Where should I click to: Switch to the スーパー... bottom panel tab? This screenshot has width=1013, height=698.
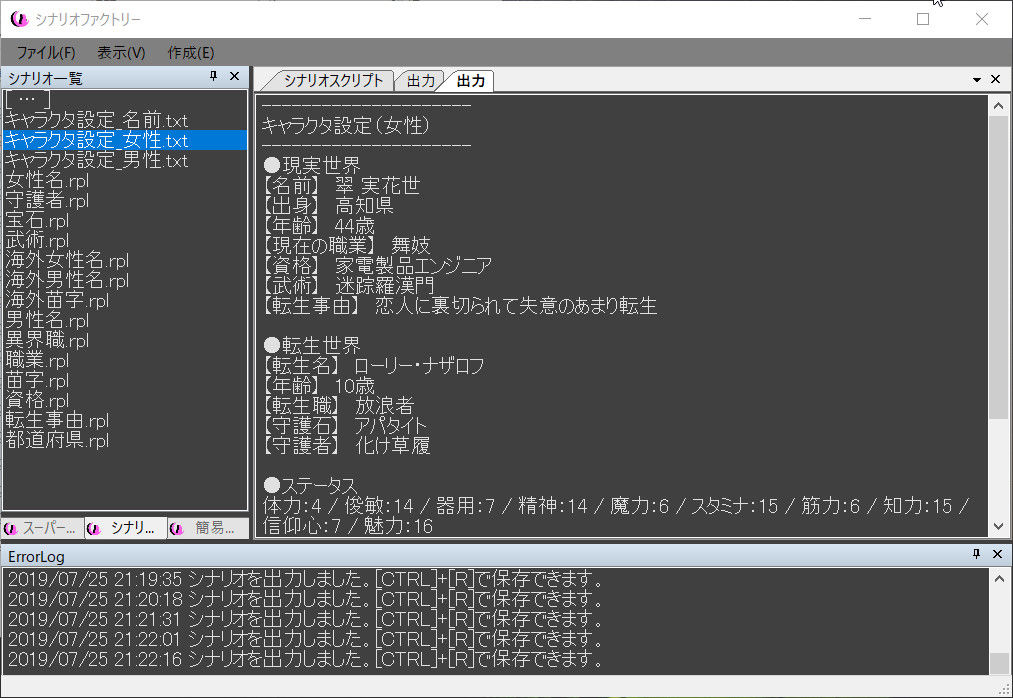point(42,528)
